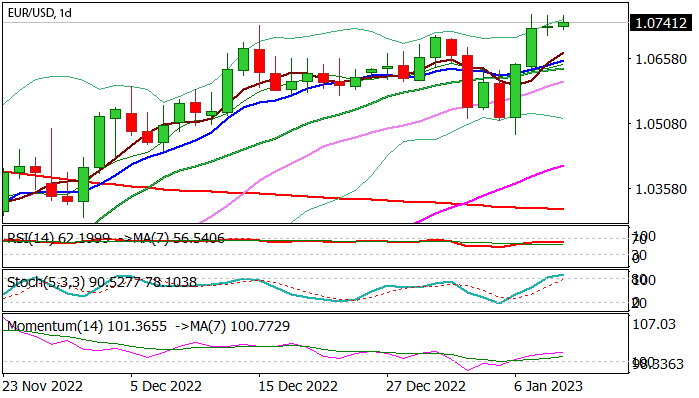Click the red candle on 15 Dec 2022
Viewport: 699px width, 398px height.
259,61
